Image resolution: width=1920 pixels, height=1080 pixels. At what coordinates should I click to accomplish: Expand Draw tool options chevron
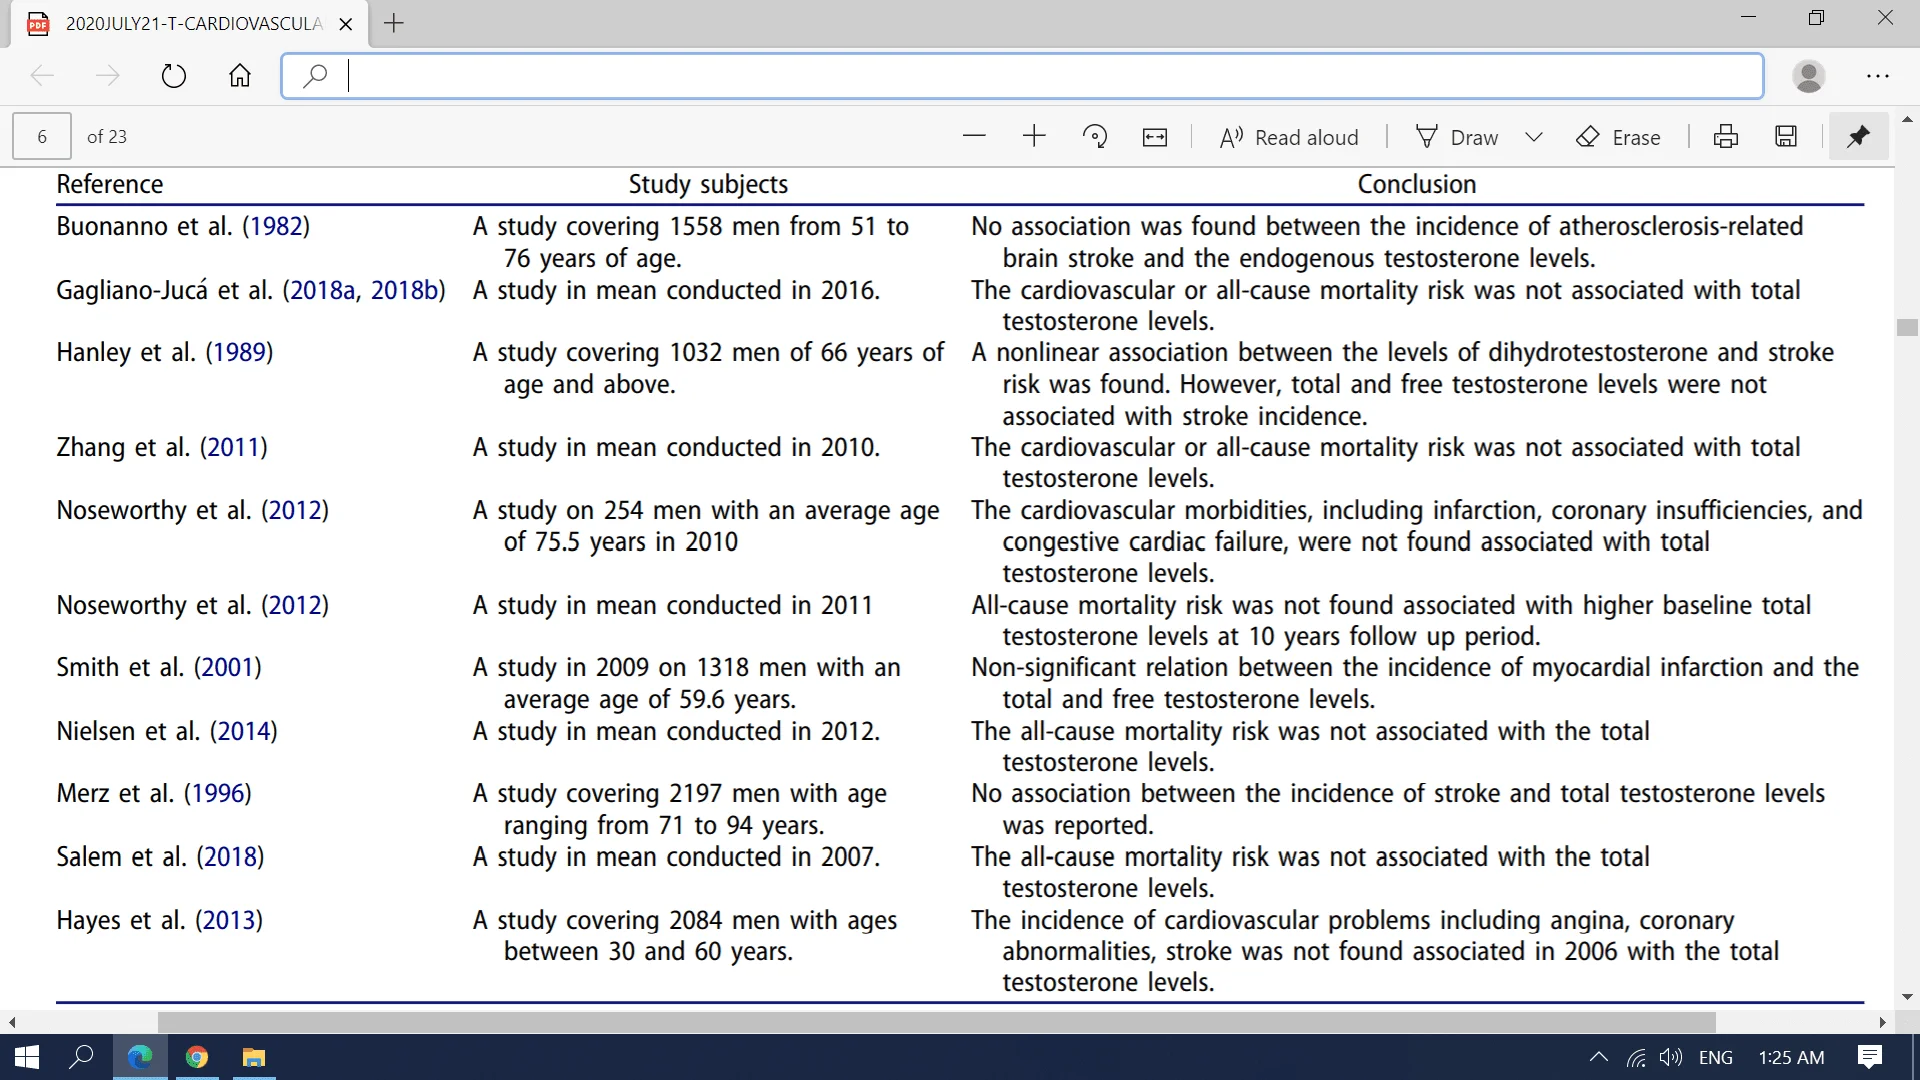tap(1534, 137)
